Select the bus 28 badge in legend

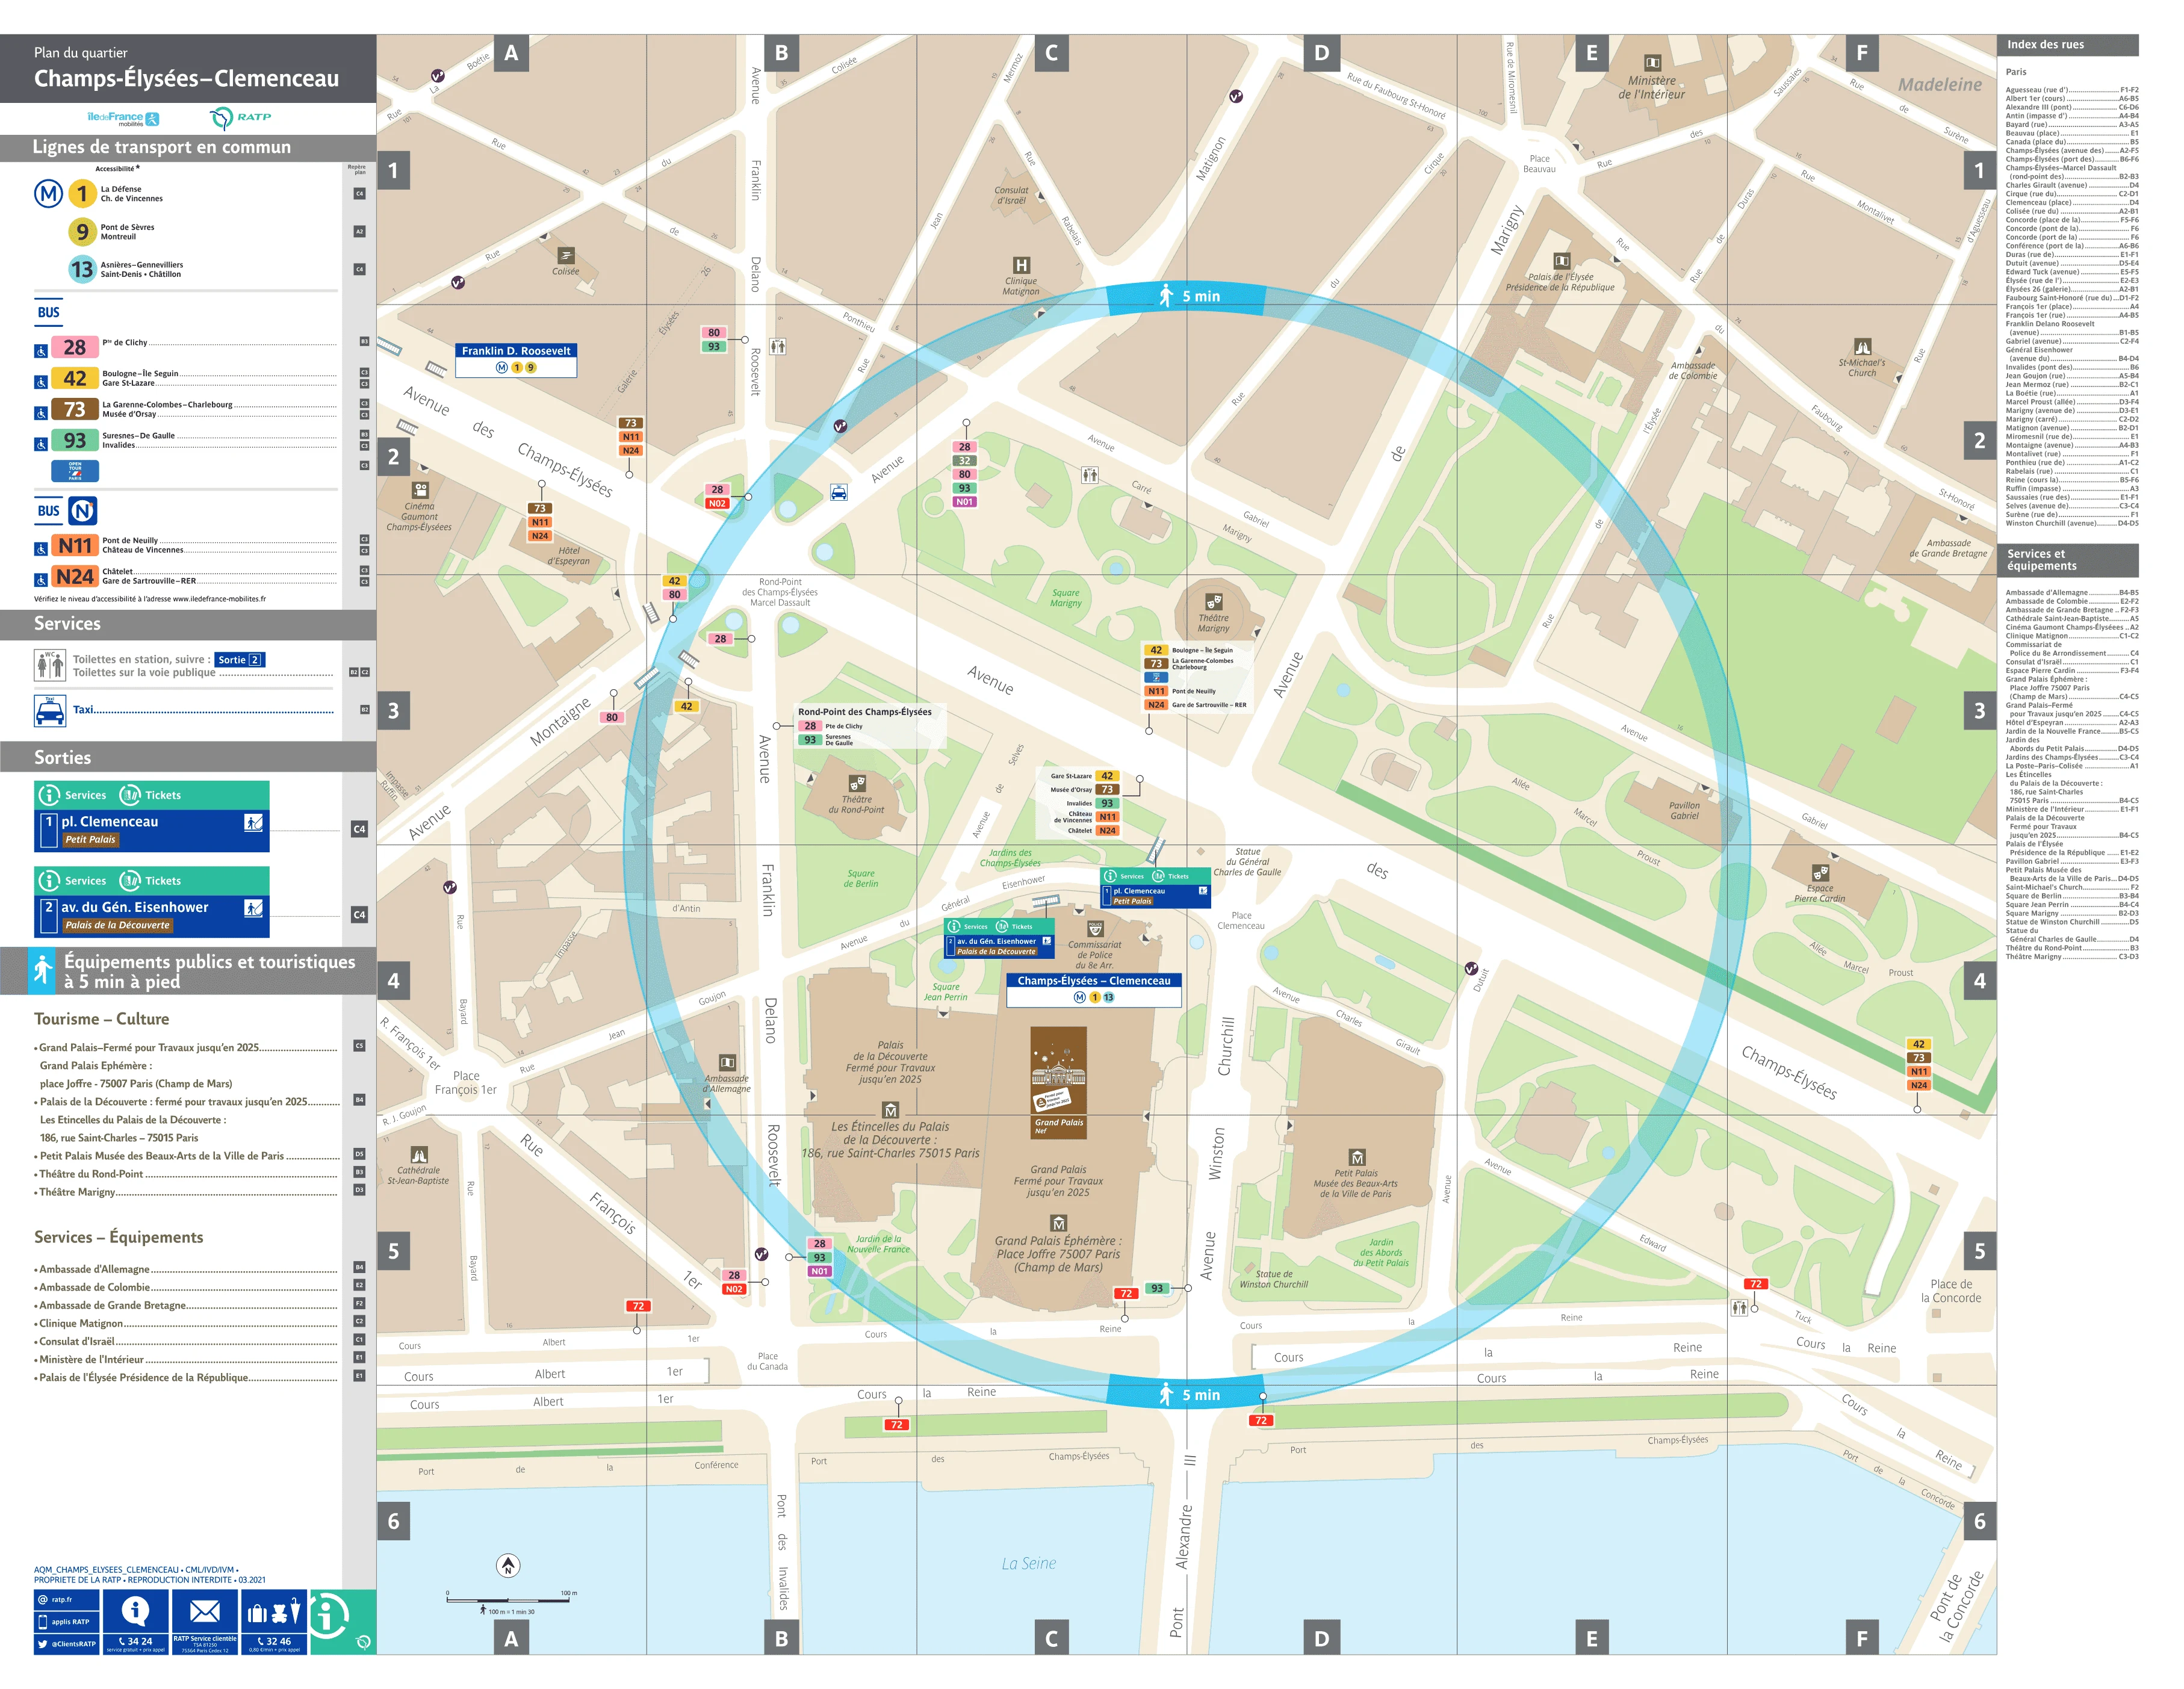click(75, 347)
